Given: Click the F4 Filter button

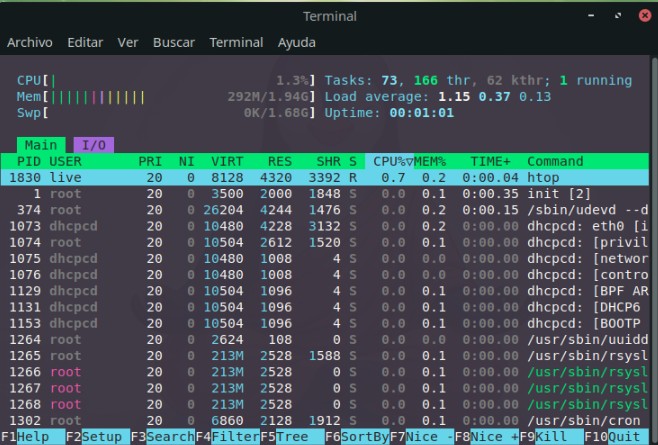Looking at the screenshot, I should [x=228, y=437].
